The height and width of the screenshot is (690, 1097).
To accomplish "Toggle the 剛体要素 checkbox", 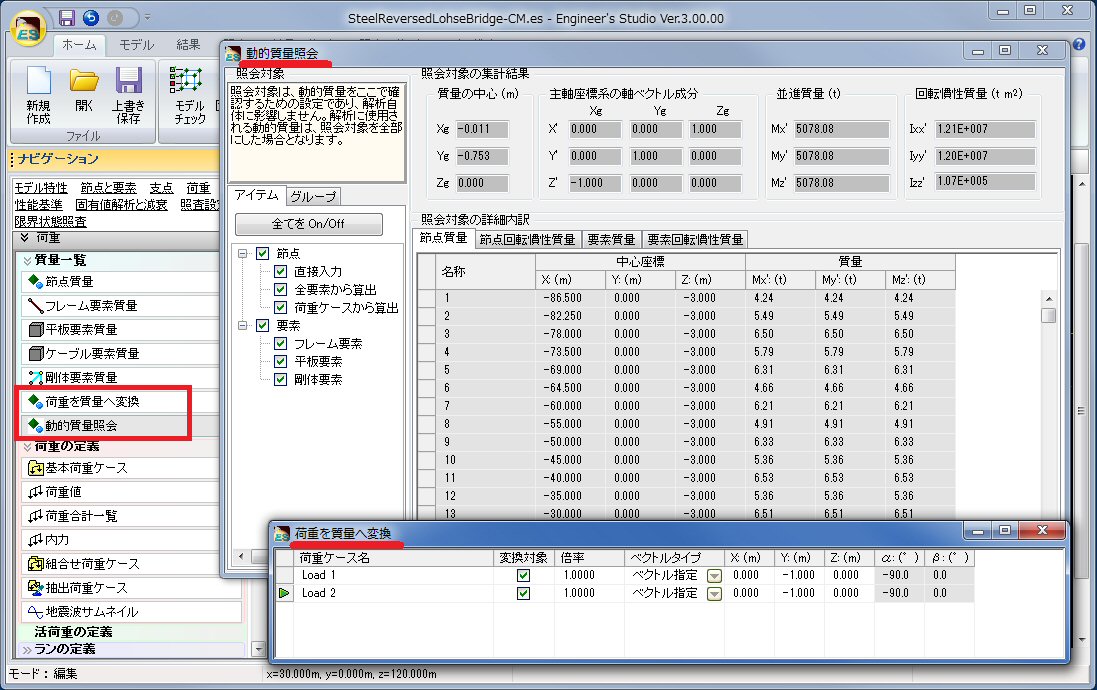I will tap(281, 379).
